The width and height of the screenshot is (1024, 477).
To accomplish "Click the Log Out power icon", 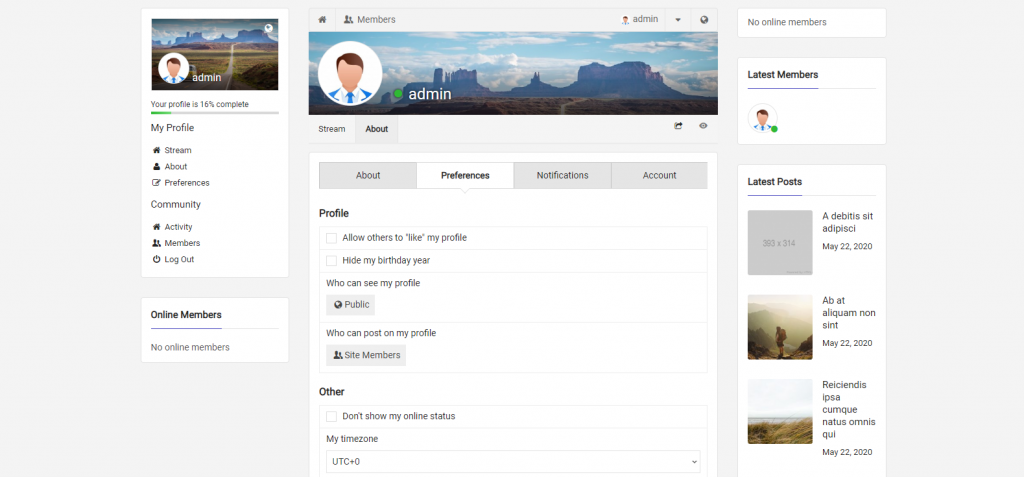I will (x=156, y=259).
